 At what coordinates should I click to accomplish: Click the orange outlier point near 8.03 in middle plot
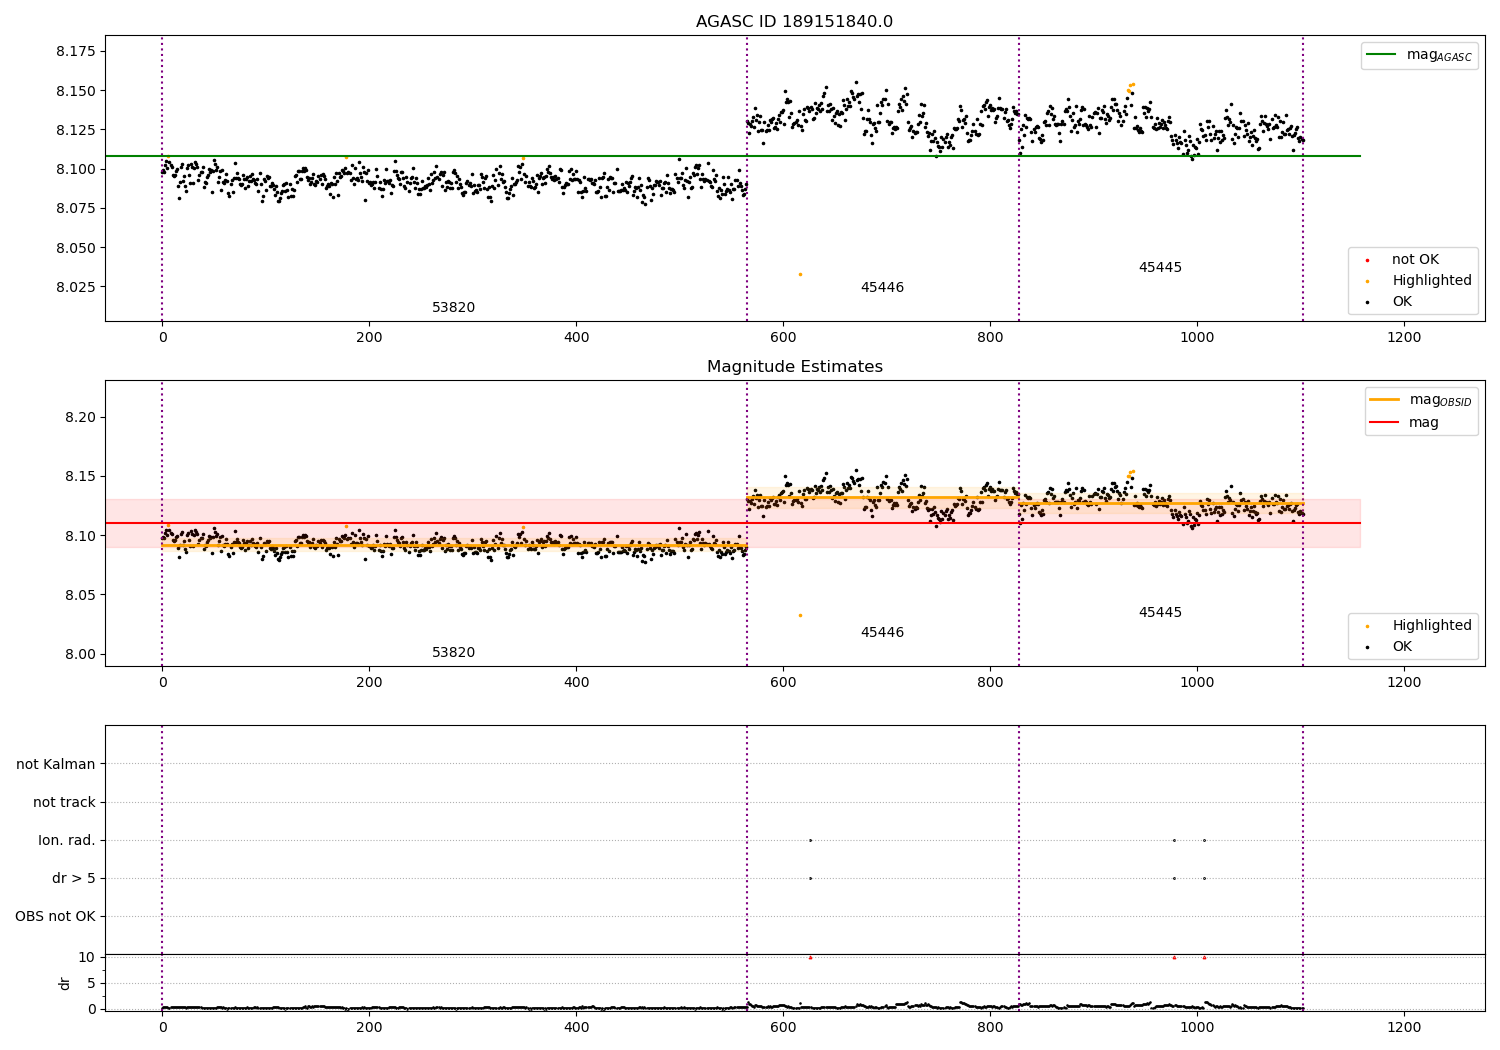pyautogui.click(x=800, y=615)
